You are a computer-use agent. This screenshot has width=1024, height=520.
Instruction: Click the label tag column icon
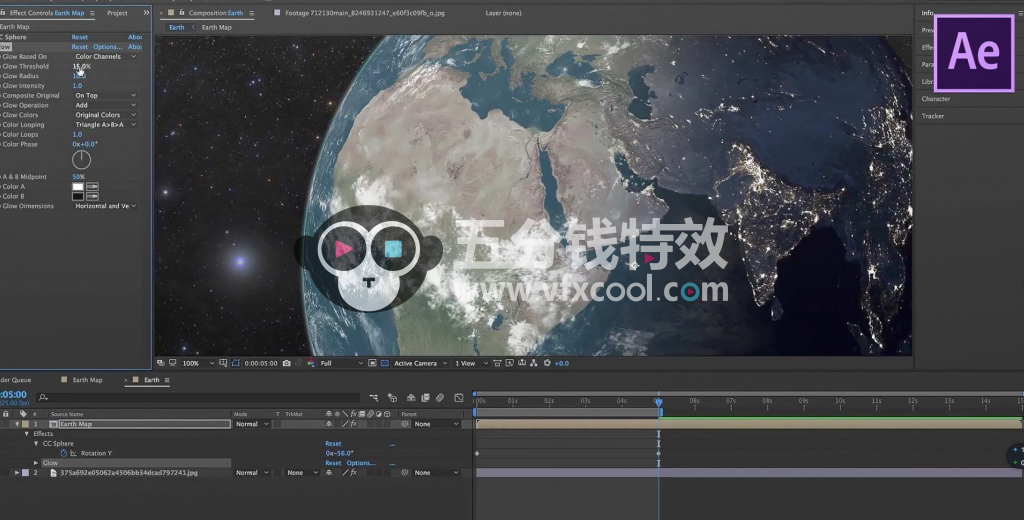pos(23,414)
